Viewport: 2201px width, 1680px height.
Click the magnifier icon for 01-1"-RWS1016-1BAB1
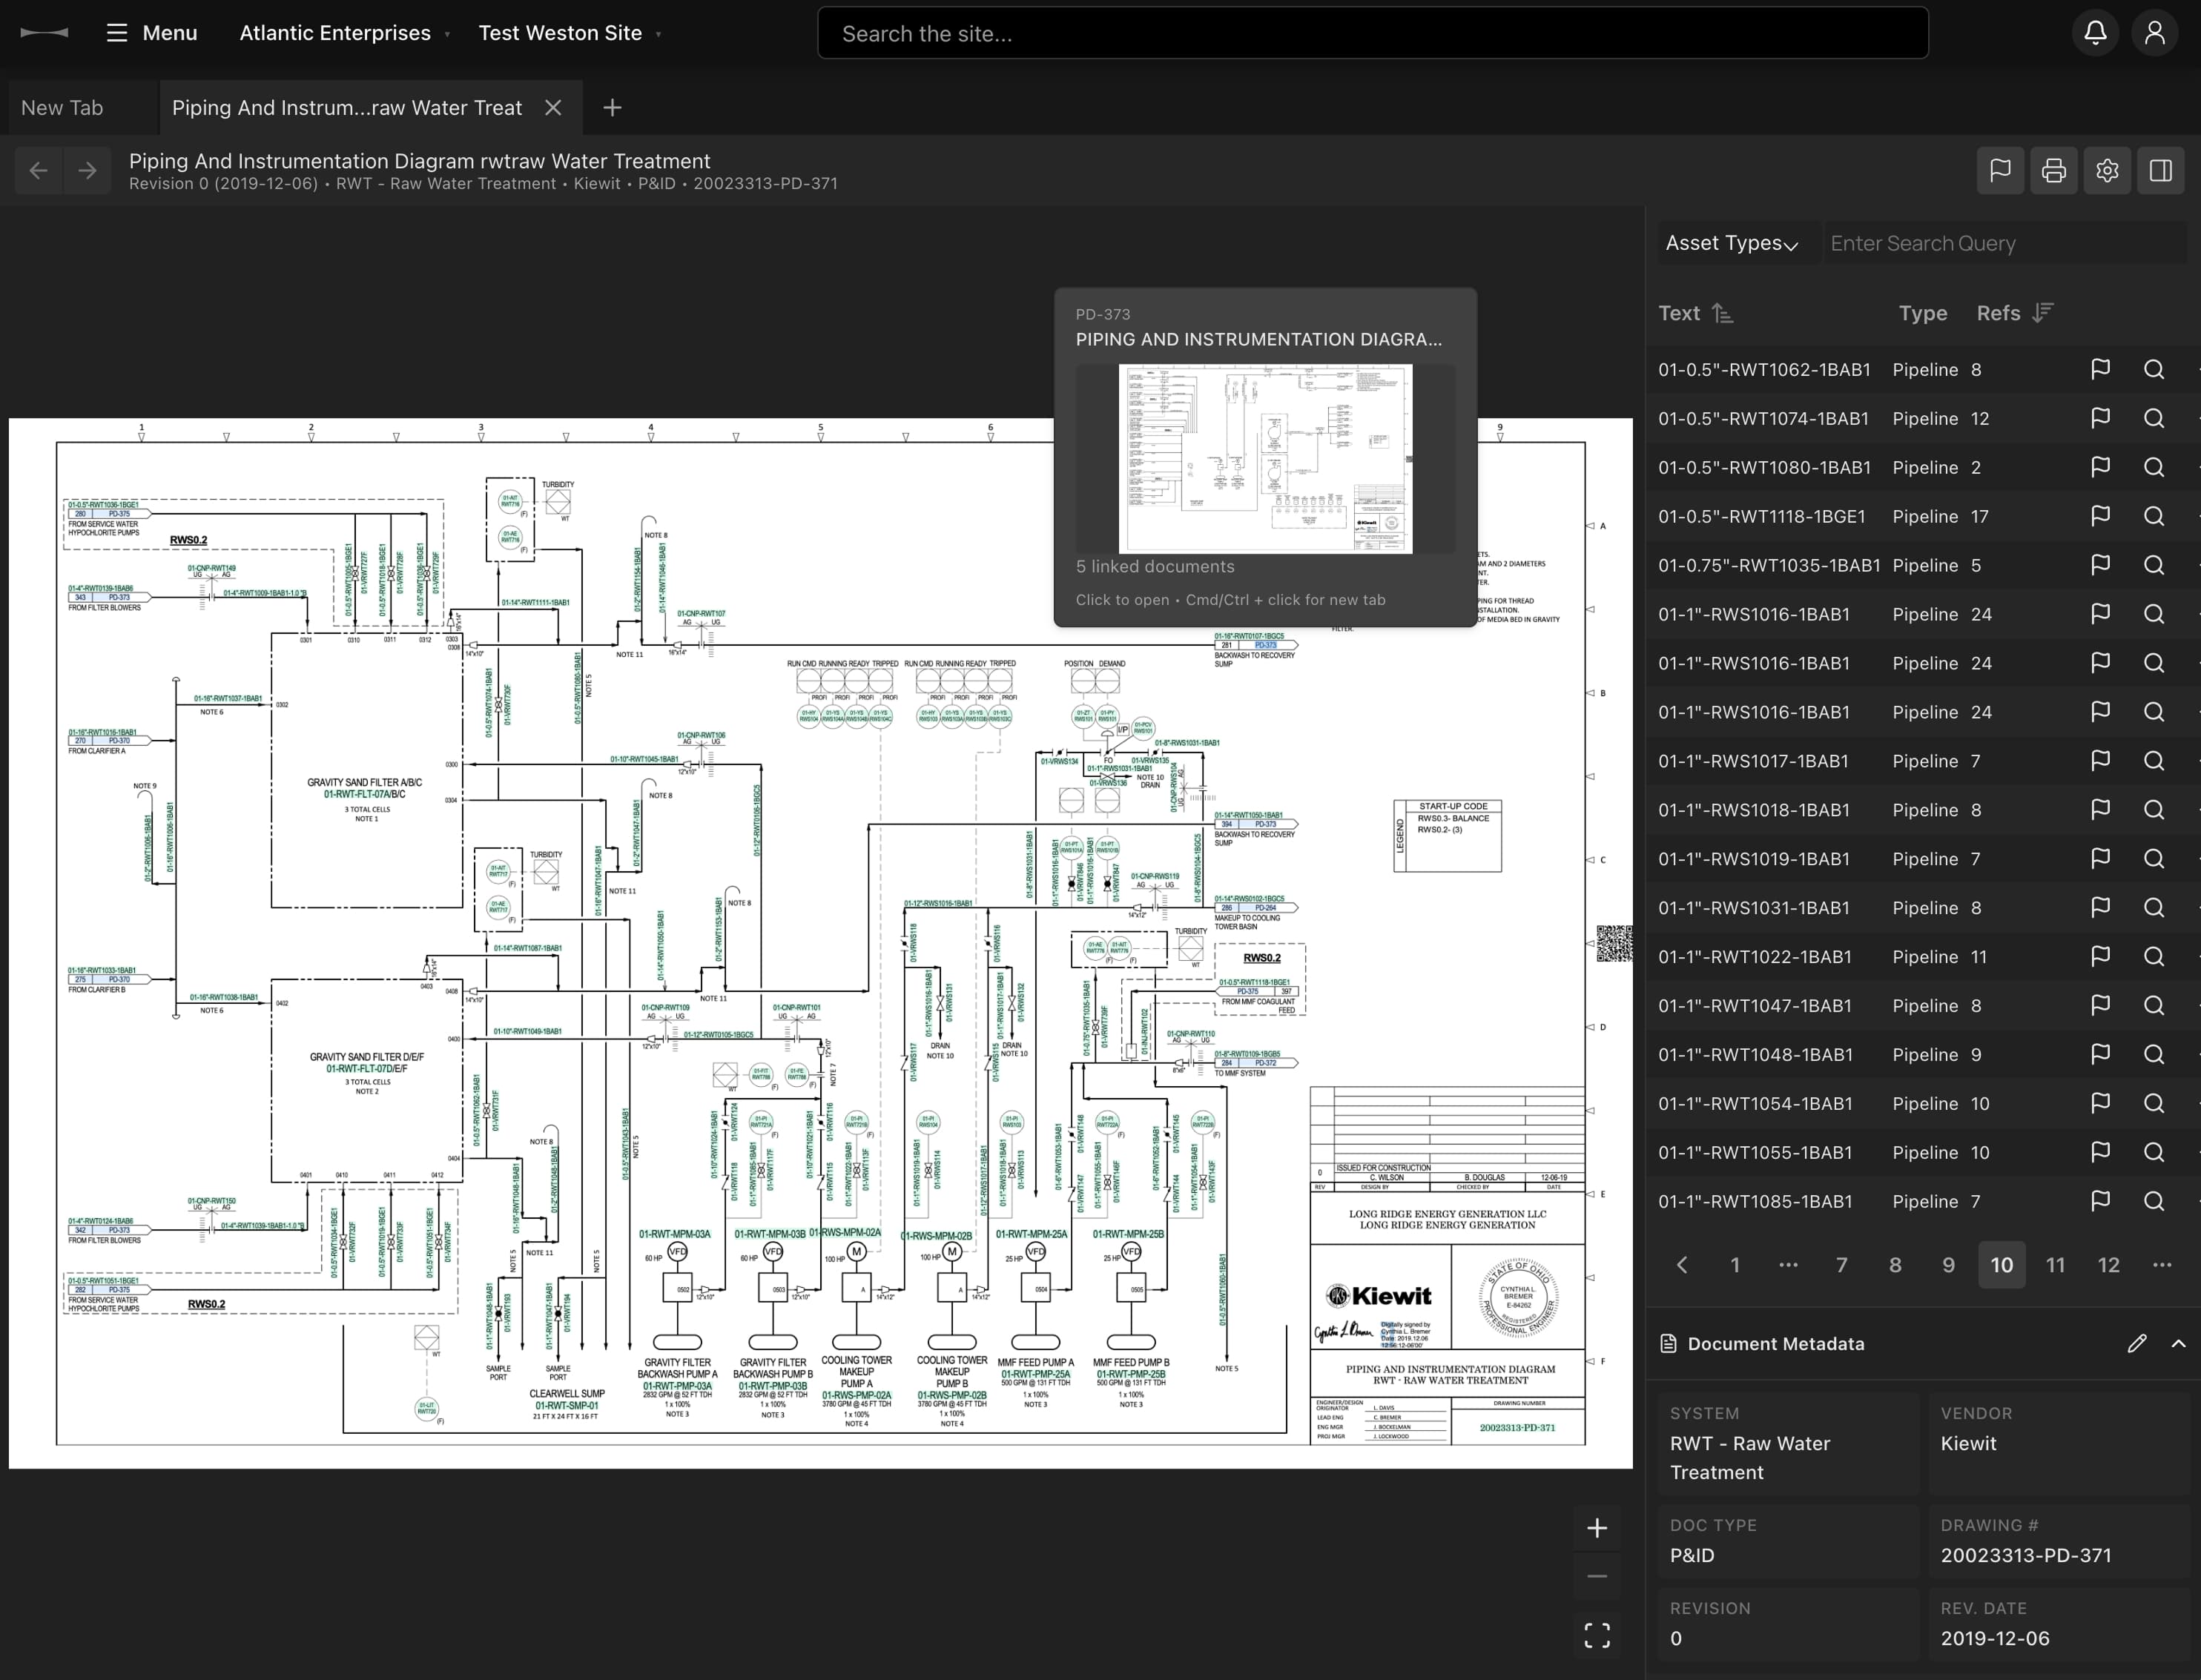coord(2155,614)
